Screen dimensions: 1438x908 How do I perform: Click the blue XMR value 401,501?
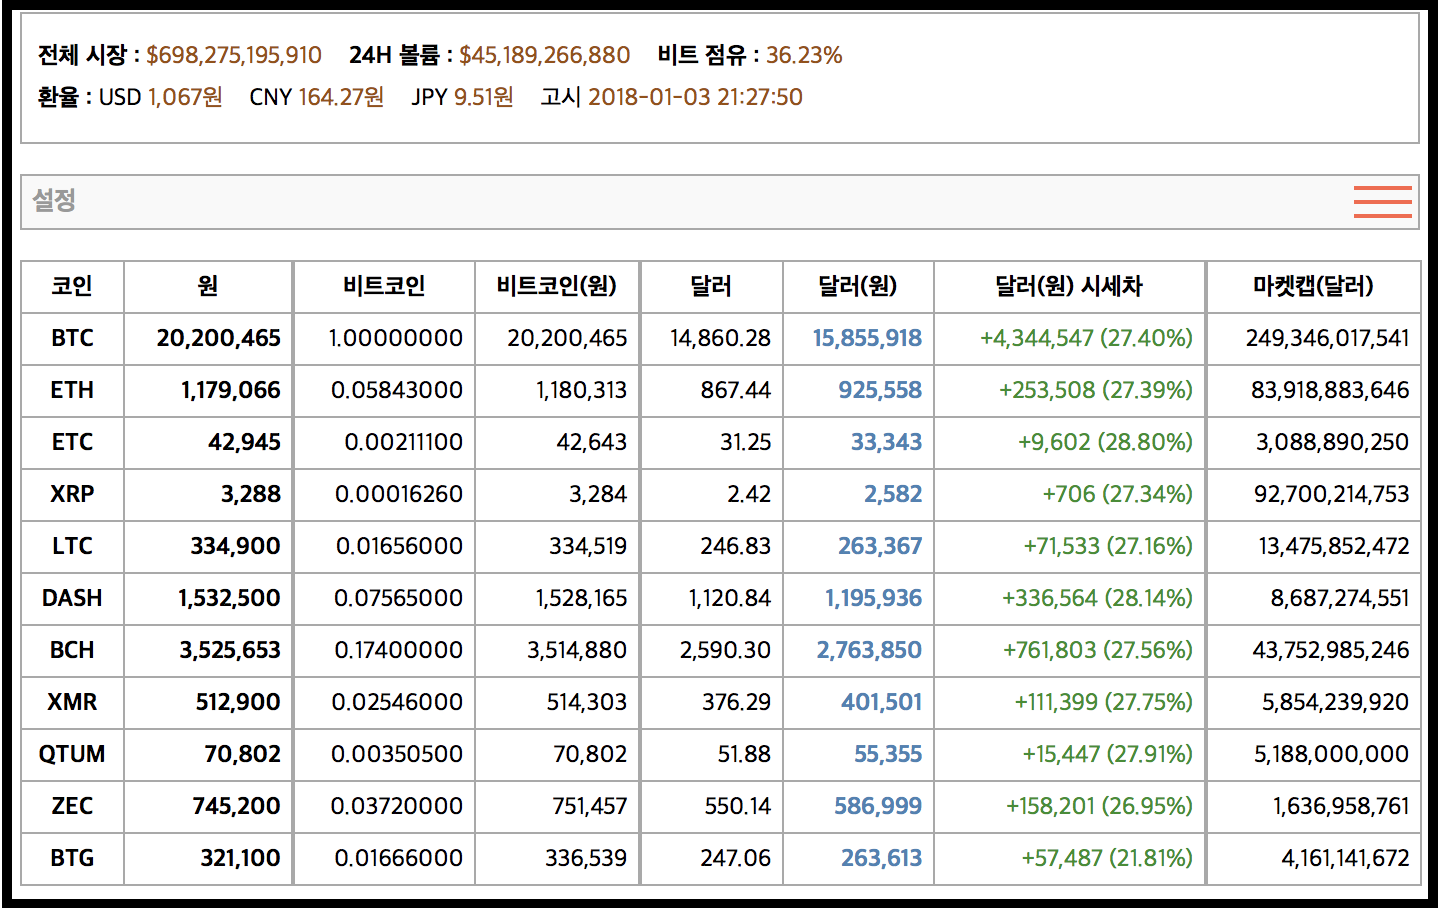tap(882, 703)
